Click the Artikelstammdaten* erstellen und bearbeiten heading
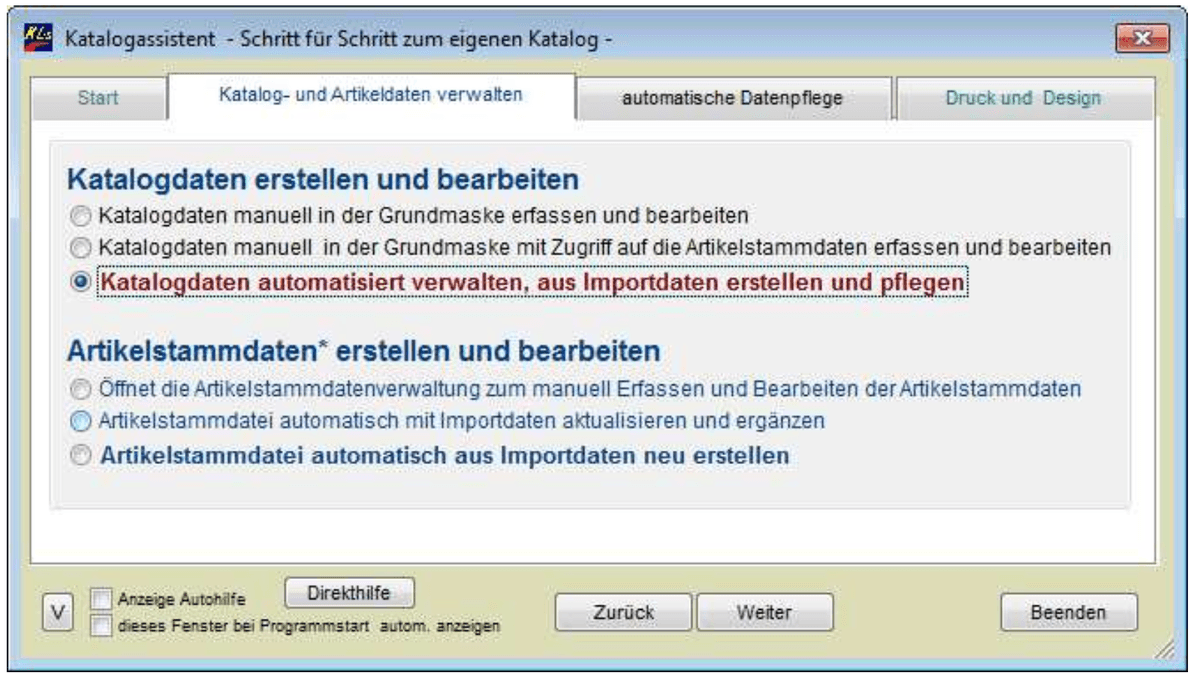 [363, 352]
